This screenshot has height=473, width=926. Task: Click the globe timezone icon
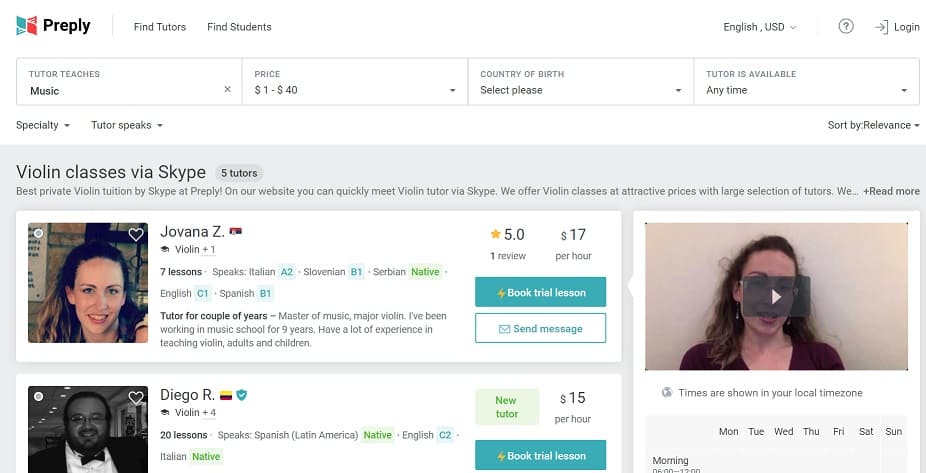click(x=667, y=393)
